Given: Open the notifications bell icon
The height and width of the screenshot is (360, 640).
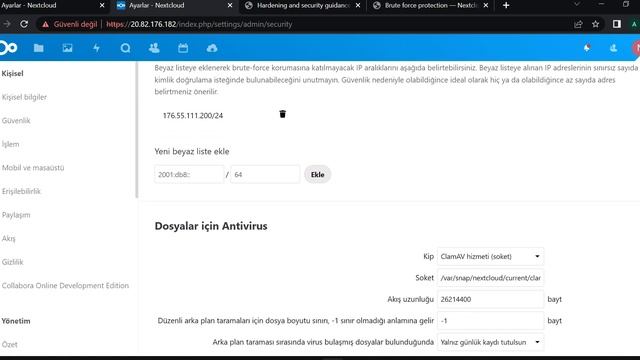Looking at the screenshot, I should click(x=587, y=48).
